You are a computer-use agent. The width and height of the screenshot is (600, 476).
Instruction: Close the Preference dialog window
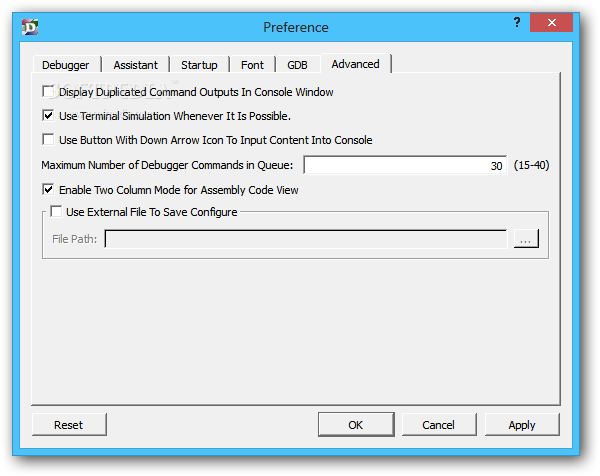(x=551, y=23)
